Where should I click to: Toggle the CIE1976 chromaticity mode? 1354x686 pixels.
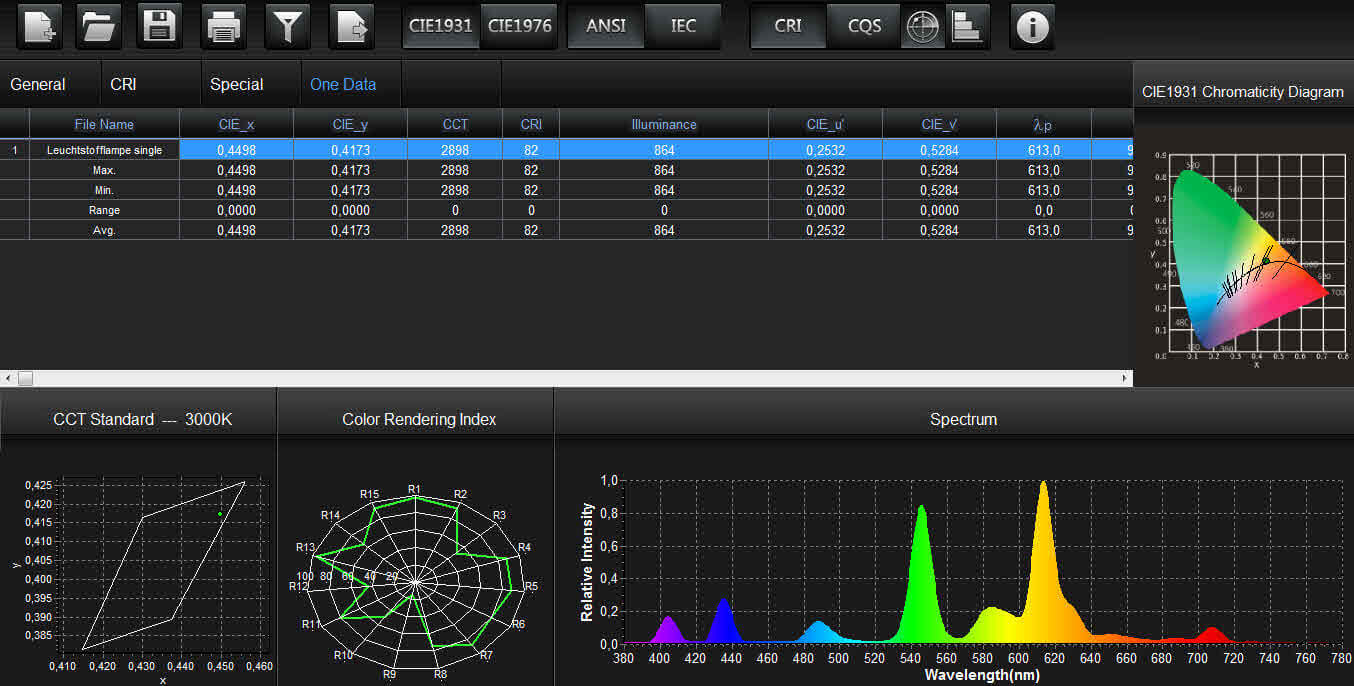(519, 27)
